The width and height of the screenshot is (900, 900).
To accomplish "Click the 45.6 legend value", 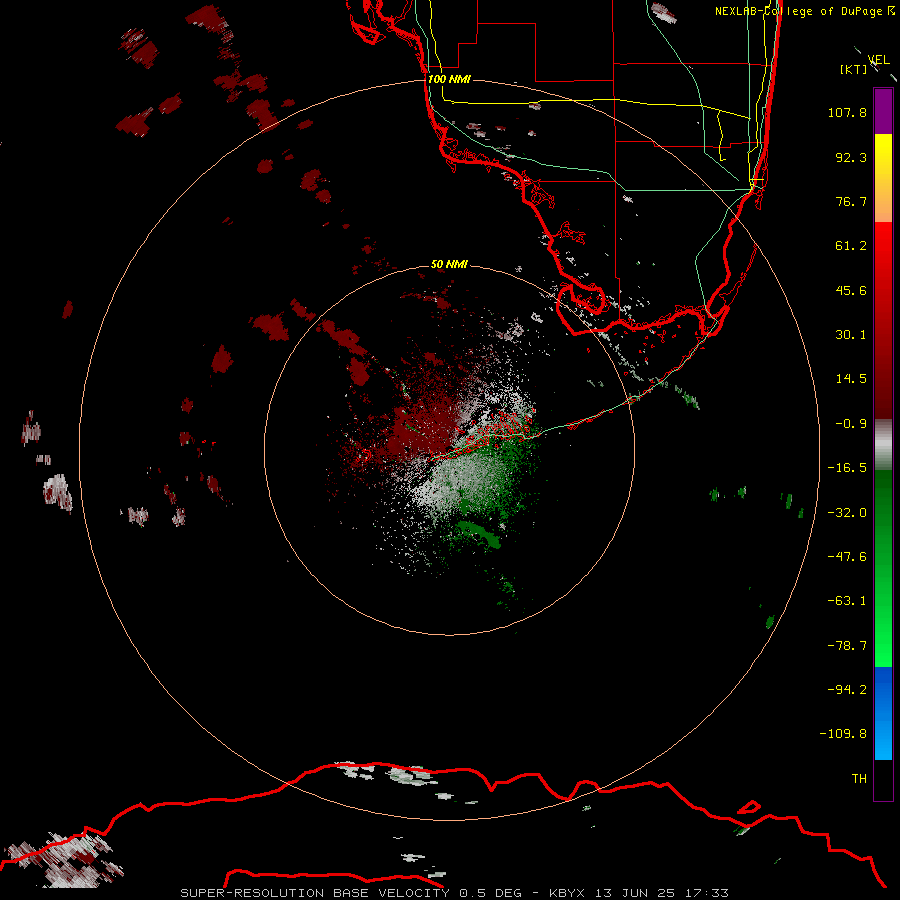I will pos(851,290).
